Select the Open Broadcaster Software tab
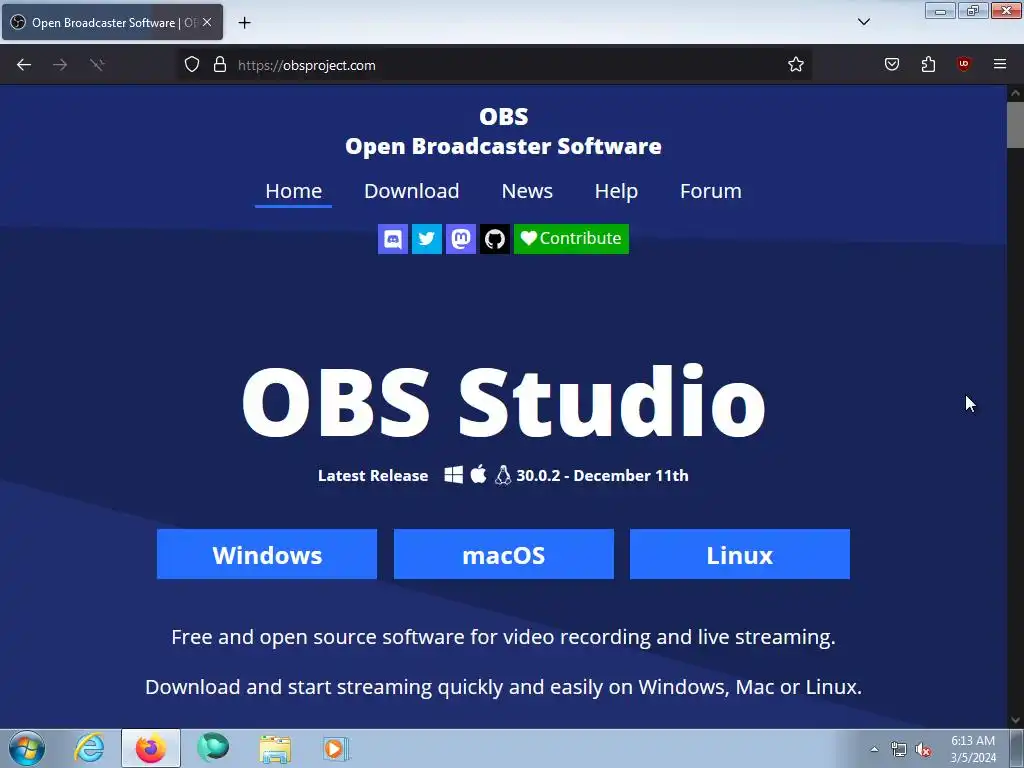 click(112, 22)
